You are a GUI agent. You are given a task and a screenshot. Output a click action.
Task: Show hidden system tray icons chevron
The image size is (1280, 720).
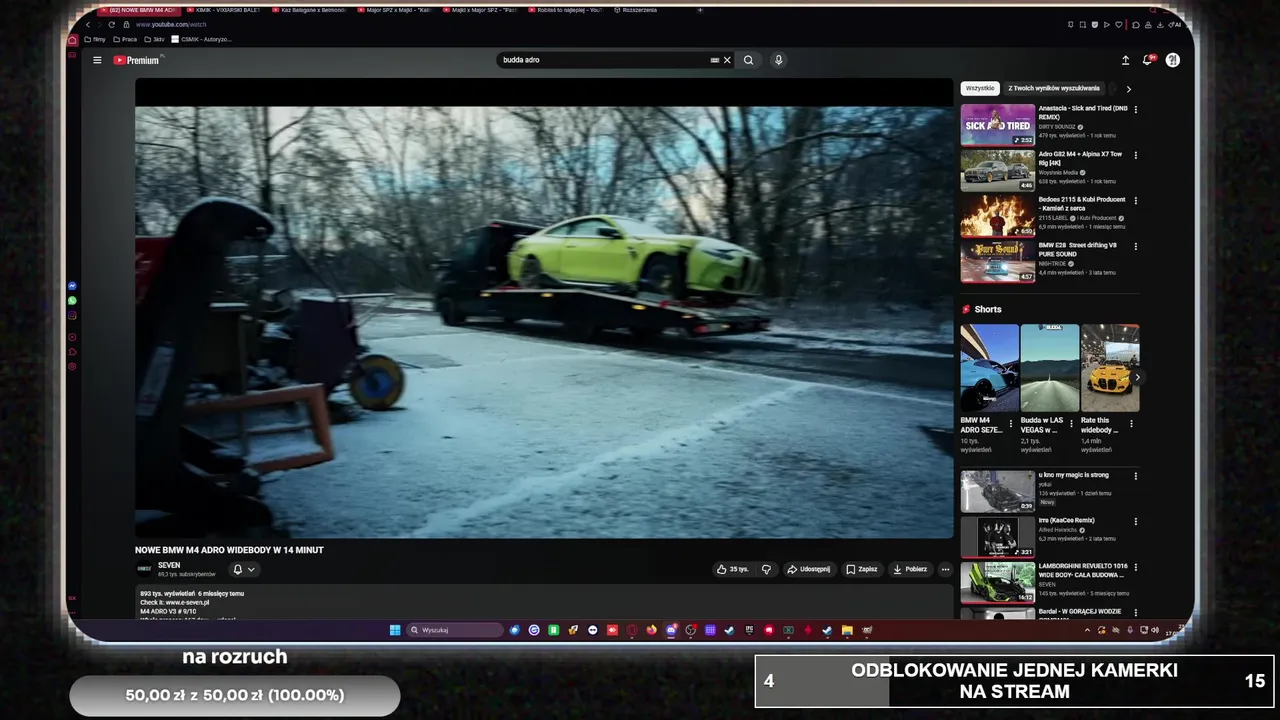click(x=1087, y=630)
